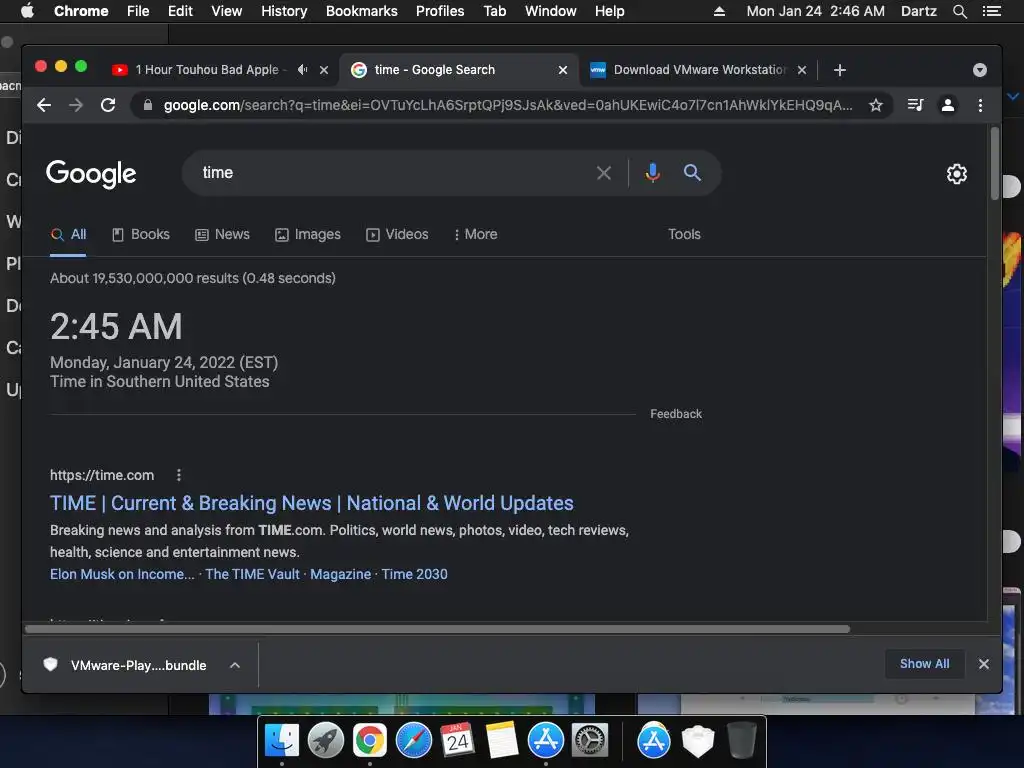Select the Videos search filter
The image size is (1024, 768).
click(397, 234)
